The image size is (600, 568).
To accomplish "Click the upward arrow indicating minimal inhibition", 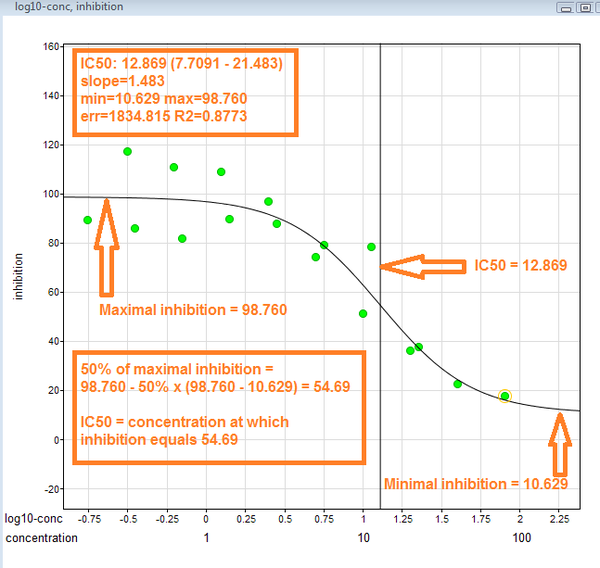I will pyautogui.click(x=560, y=444).
